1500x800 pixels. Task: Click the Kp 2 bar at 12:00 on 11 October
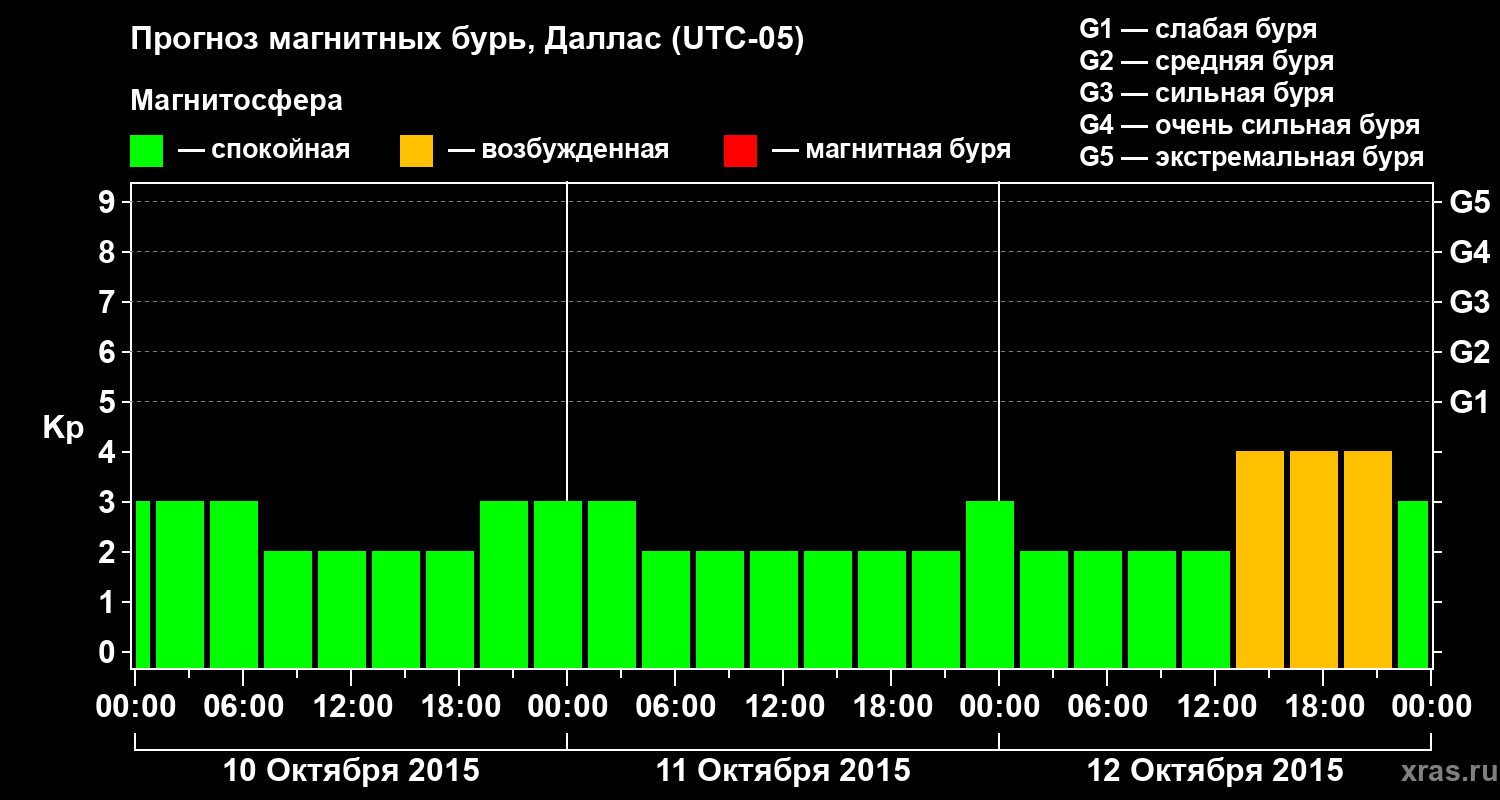[x=774, y=609]
